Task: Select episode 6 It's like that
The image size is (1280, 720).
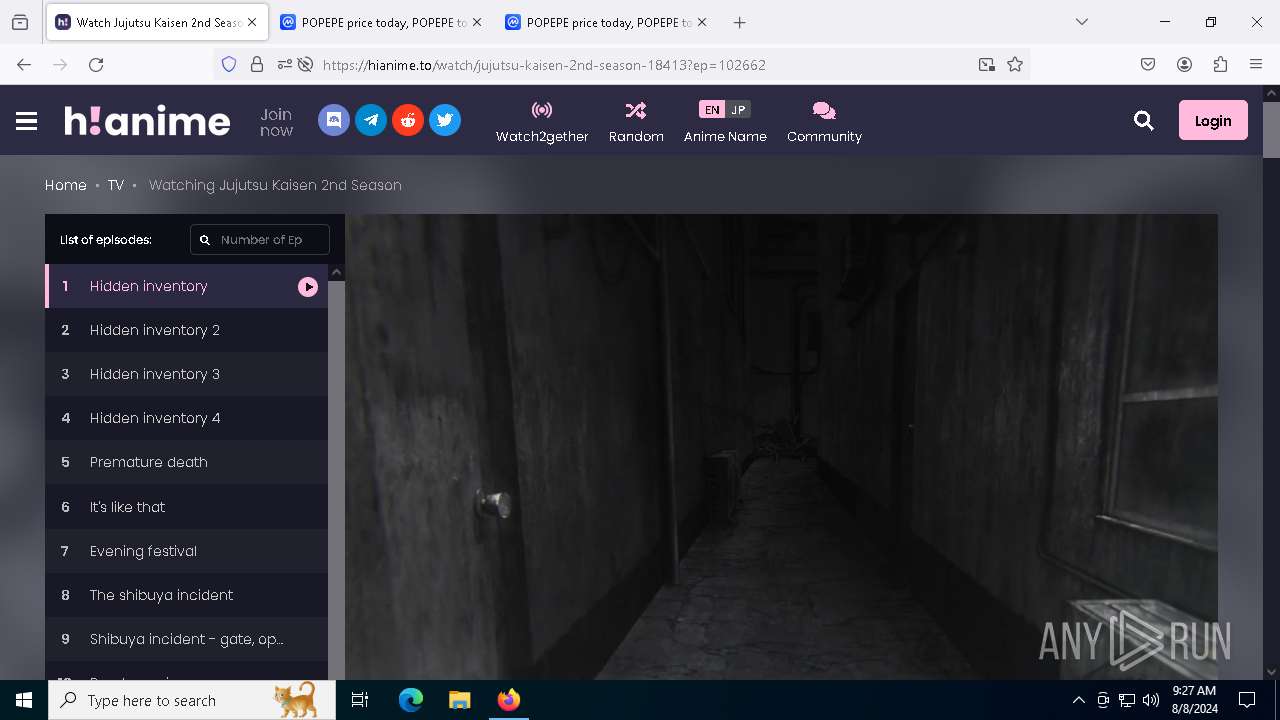Action: (187, 507)
